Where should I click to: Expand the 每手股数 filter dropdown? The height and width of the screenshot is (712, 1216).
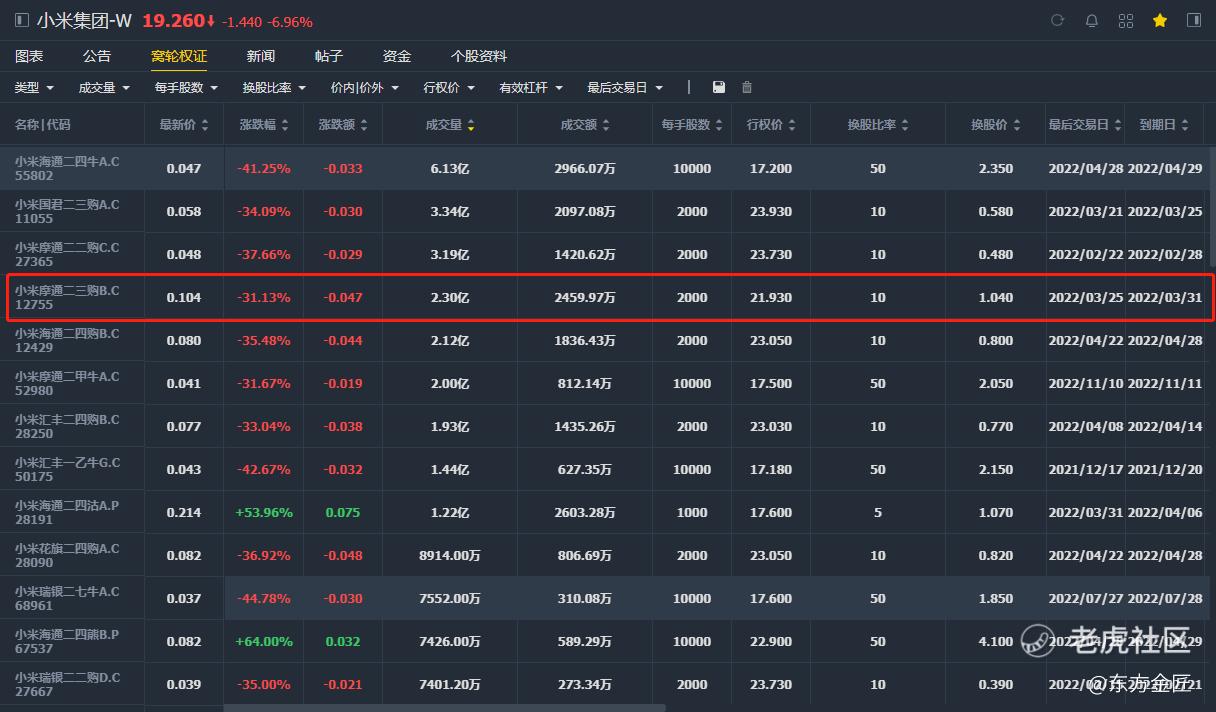tap(186, 88)
